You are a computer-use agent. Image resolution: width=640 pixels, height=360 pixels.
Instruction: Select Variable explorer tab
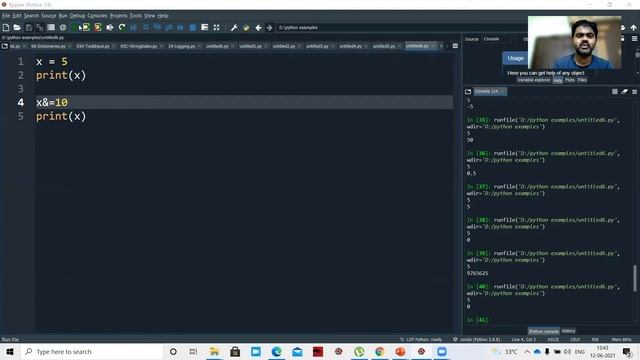pyautogui.click(x=533, y=80)
